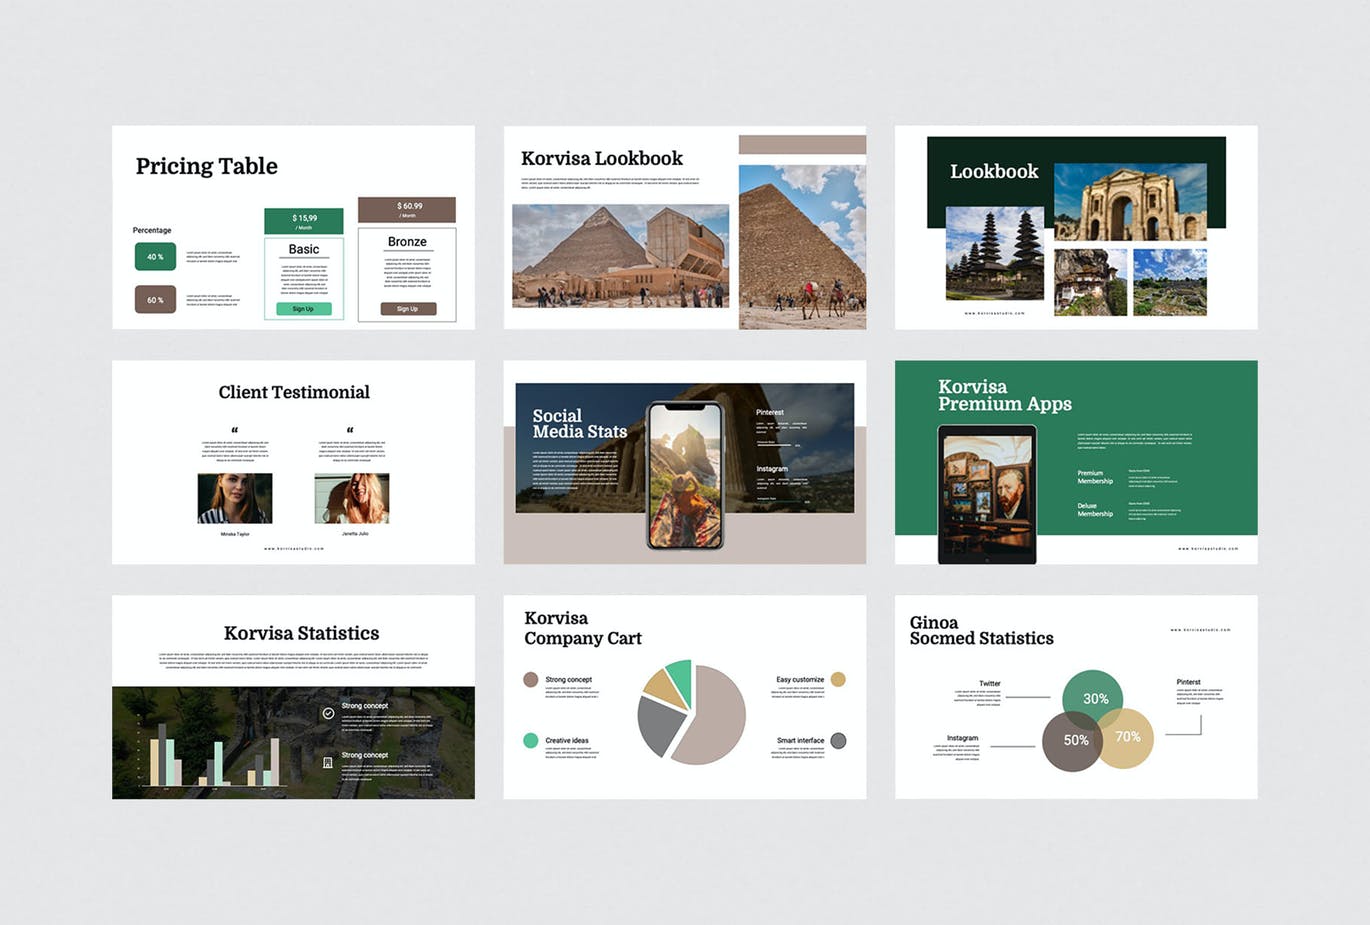Screen dimensions: 1370x925
Task: Click the Korvisa Premium Apps title
Action: tap(1005, 395)
